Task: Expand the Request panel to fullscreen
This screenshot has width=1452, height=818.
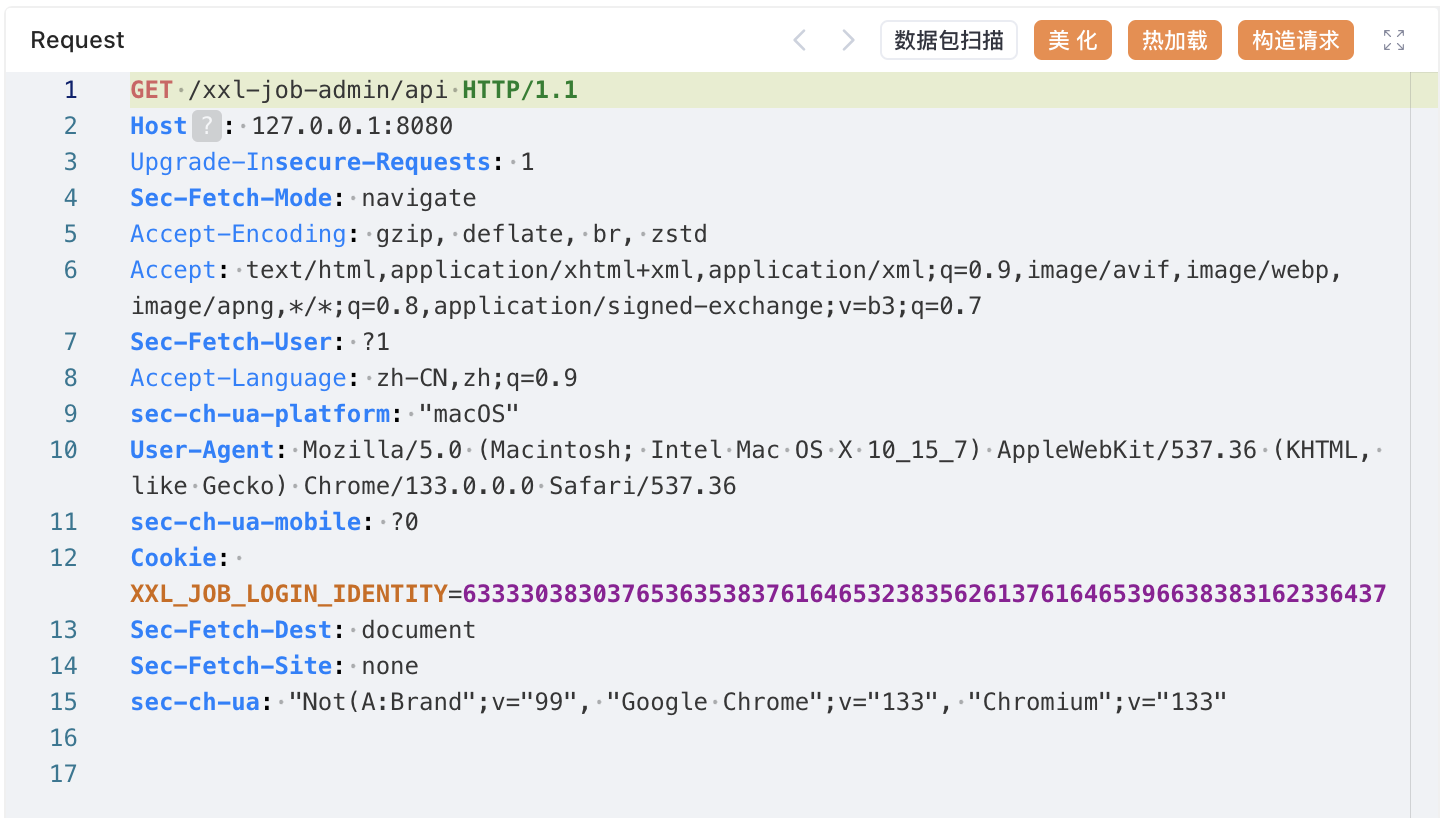Action: pyautogui.click(x=1393, y=40)
